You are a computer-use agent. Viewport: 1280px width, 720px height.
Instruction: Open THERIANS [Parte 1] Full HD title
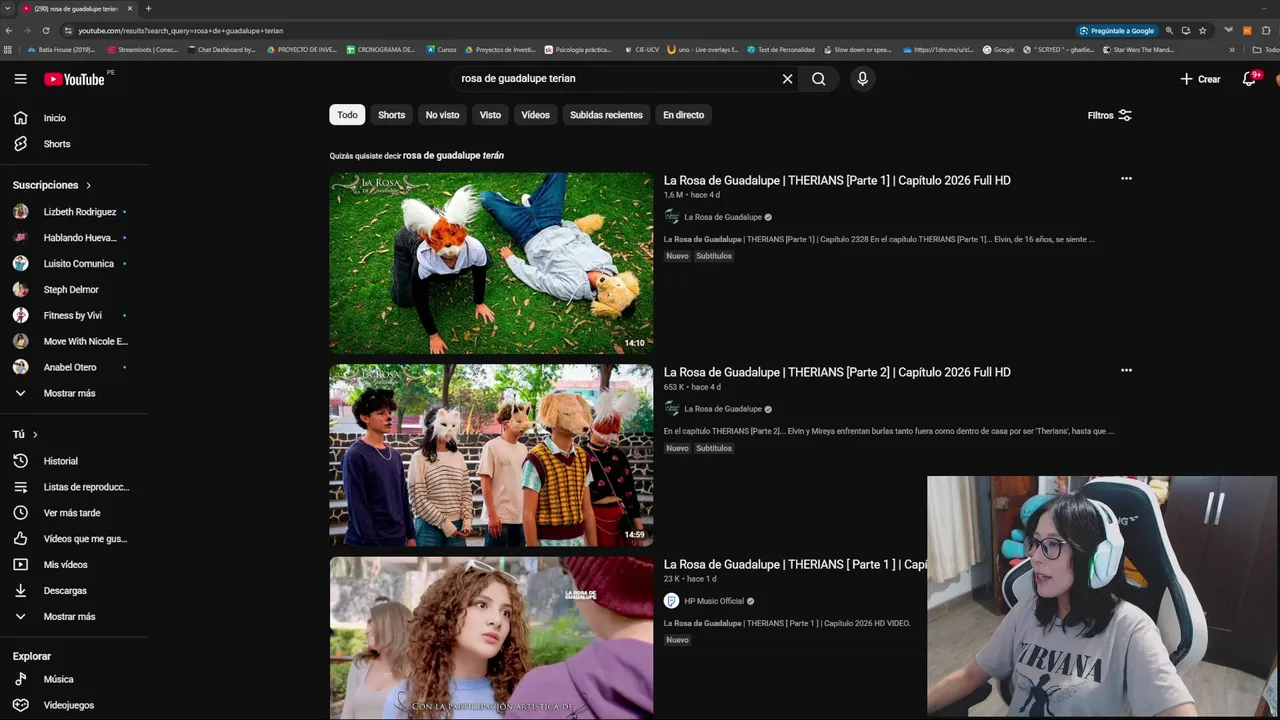click(x=837, y=181)
